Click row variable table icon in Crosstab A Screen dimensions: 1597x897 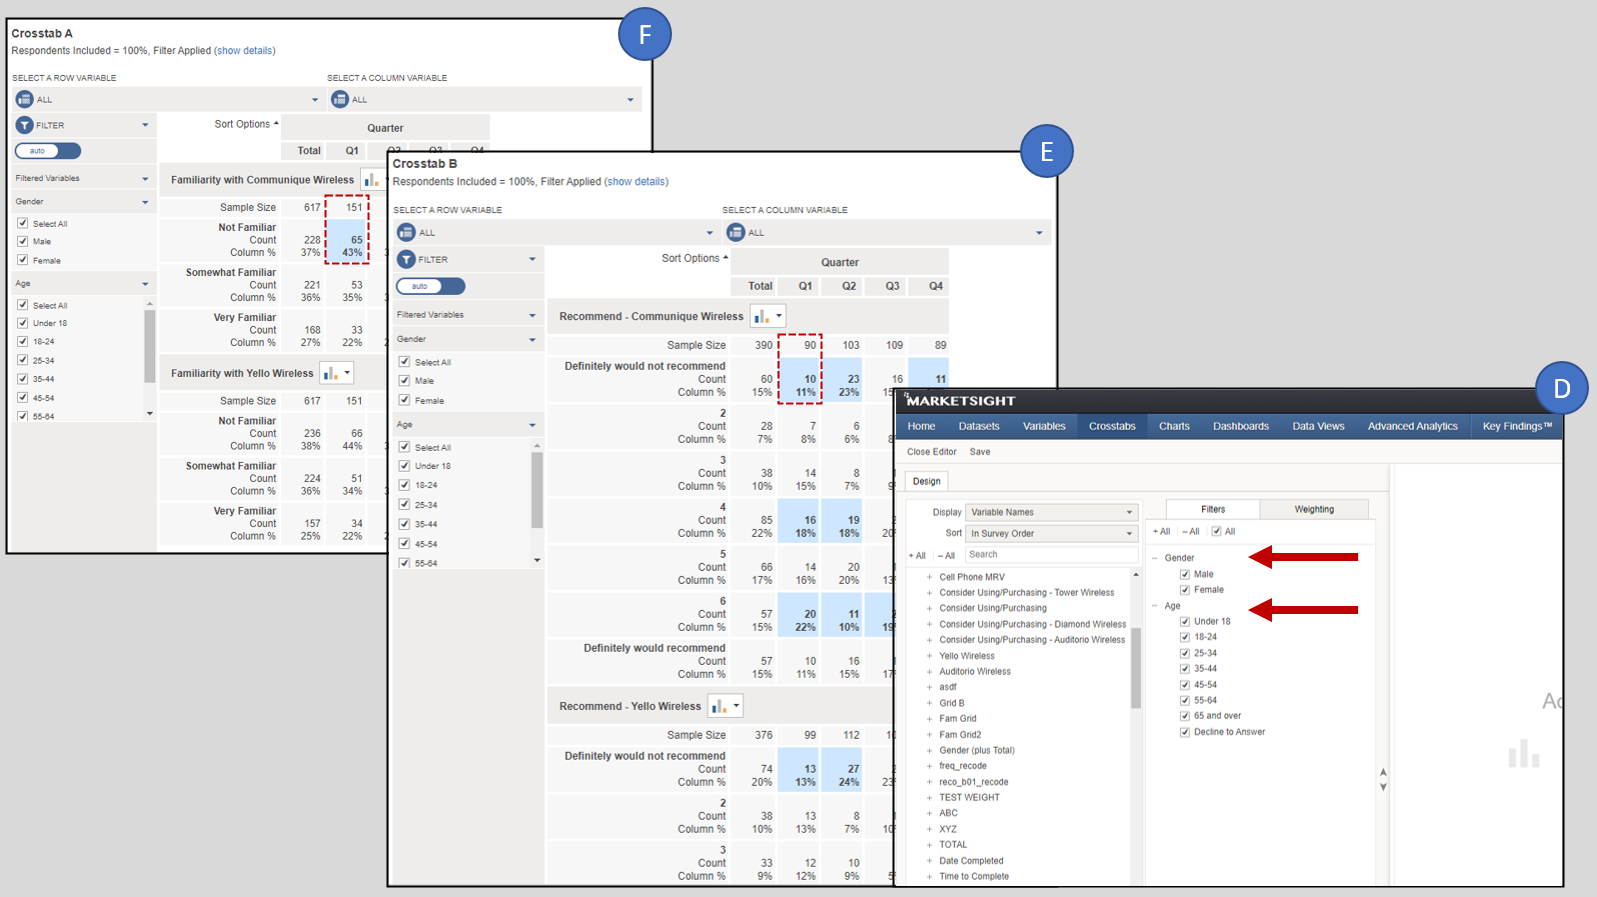pyautogui.click(x=24, y=99)
